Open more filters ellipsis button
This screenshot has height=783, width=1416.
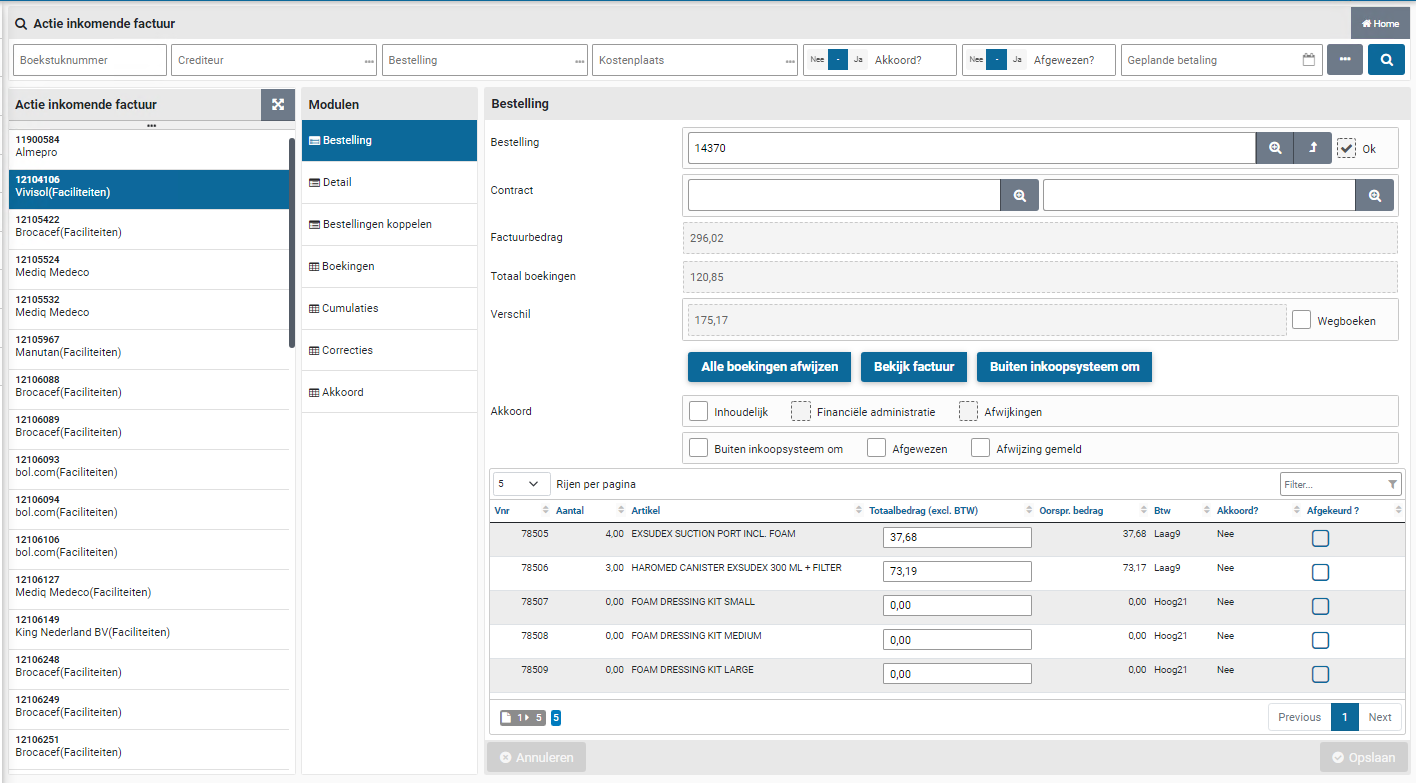pos(1344,60)
